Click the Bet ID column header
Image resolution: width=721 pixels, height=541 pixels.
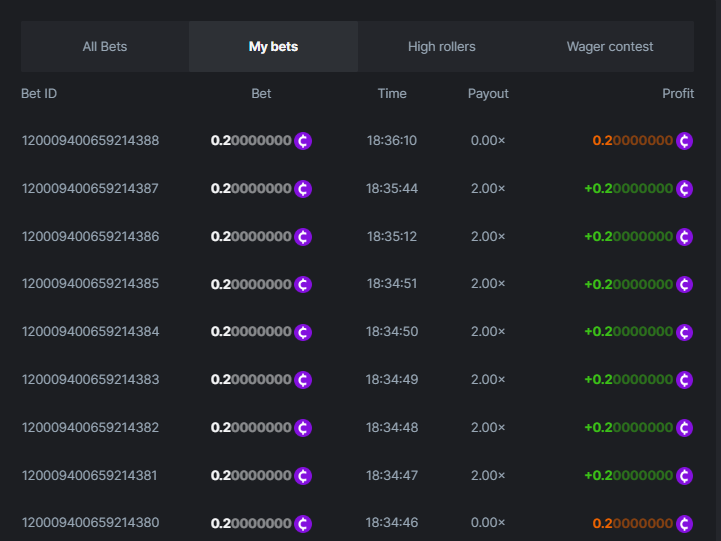pos(39,94)
